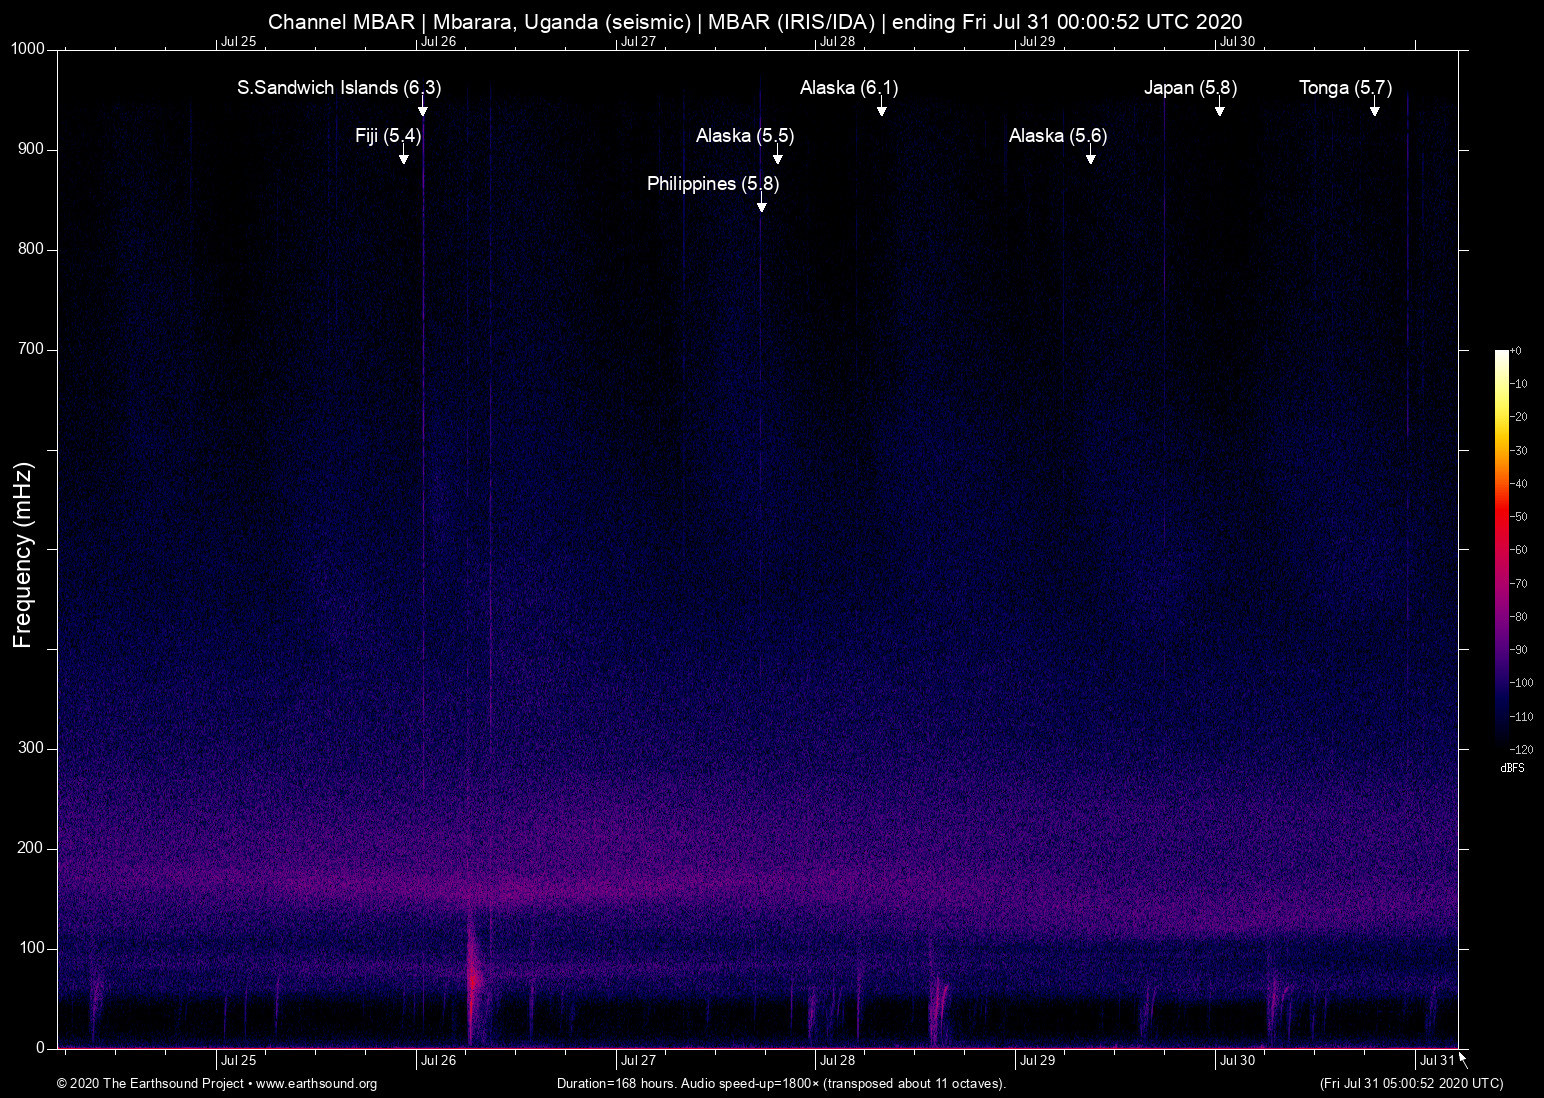1544x1098 pixels.
Task: Click the dBFS color scale bar
Action: 1501,548
